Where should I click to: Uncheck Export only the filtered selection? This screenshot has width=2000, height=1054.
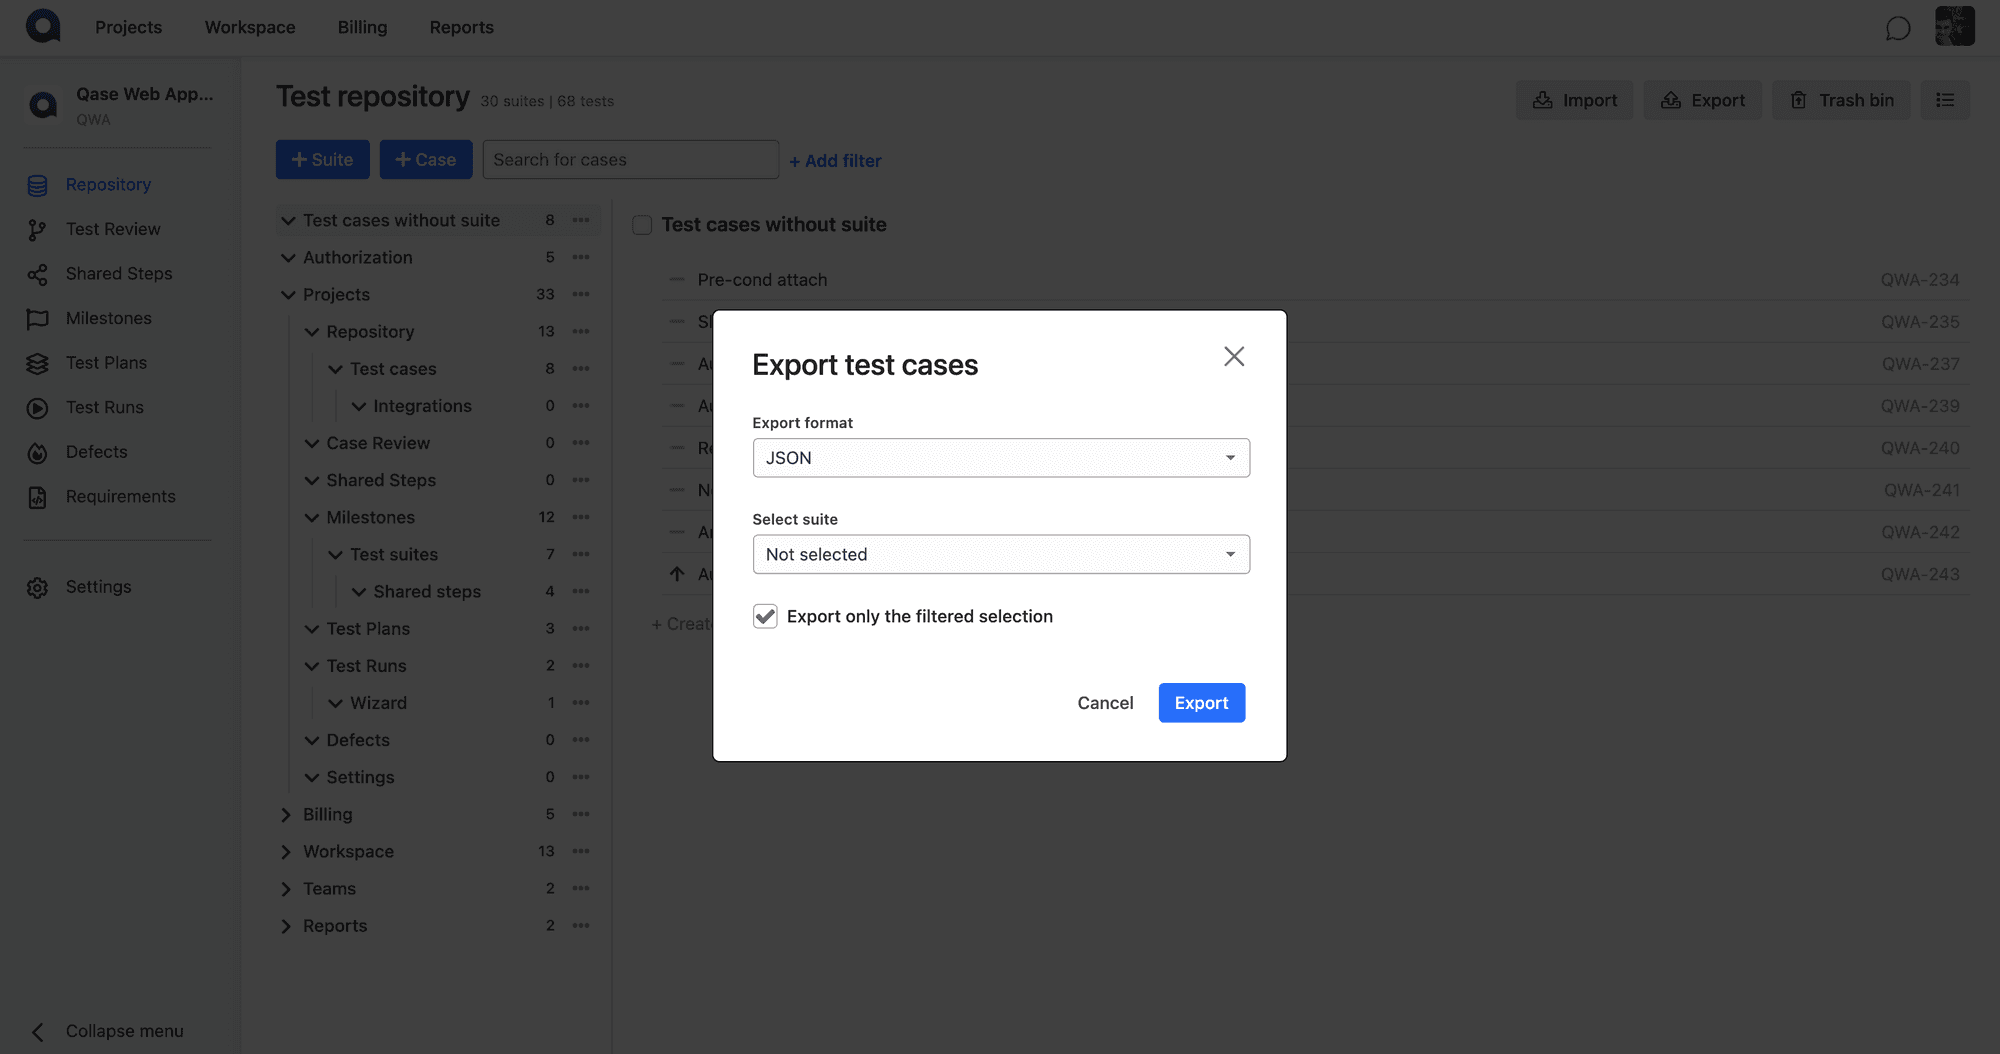tap(765, 616)
